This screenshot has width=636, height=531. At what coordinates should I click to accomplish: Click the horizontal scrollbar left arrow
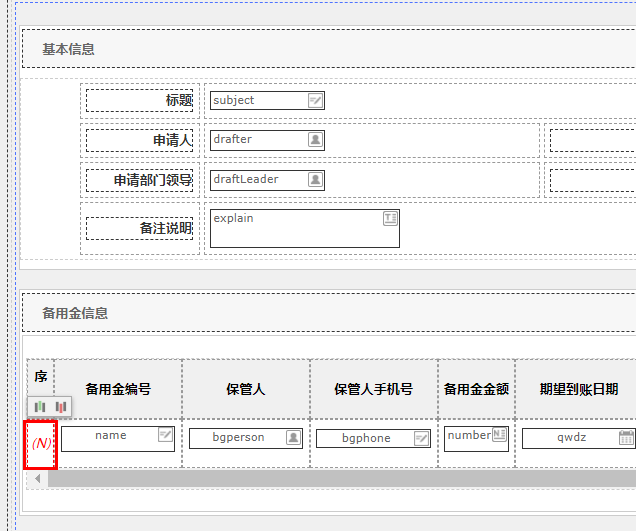pos(38,479)
